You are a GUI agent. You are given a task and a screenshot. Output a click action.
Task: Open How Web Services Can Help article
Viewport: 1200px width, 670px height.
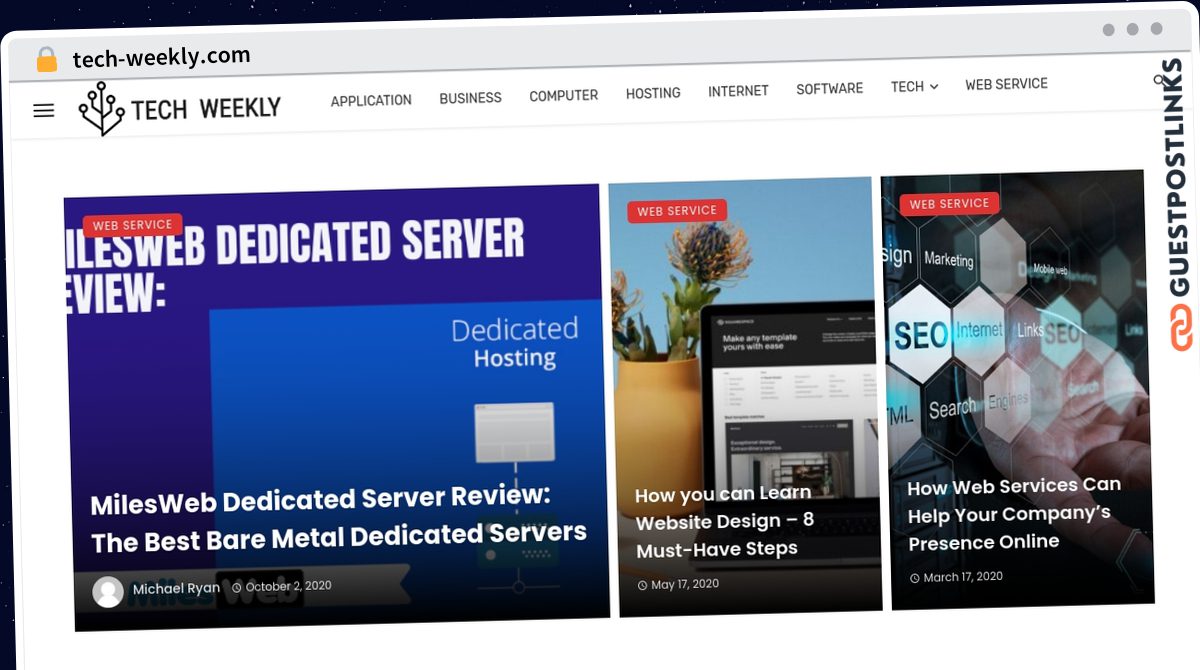click(x=1014, y=514)
